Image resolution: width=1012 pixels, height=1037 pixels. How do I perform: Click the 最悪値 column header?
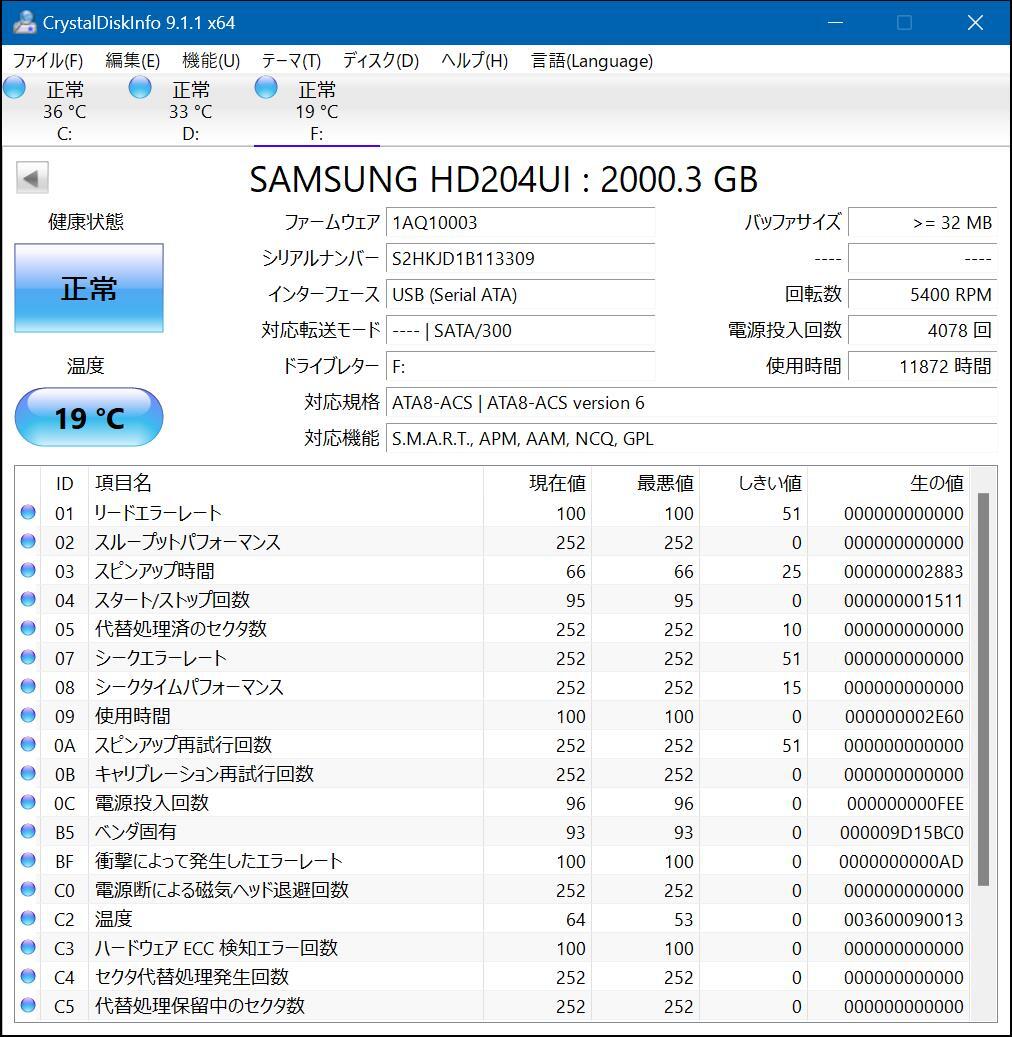click(646, 483)
